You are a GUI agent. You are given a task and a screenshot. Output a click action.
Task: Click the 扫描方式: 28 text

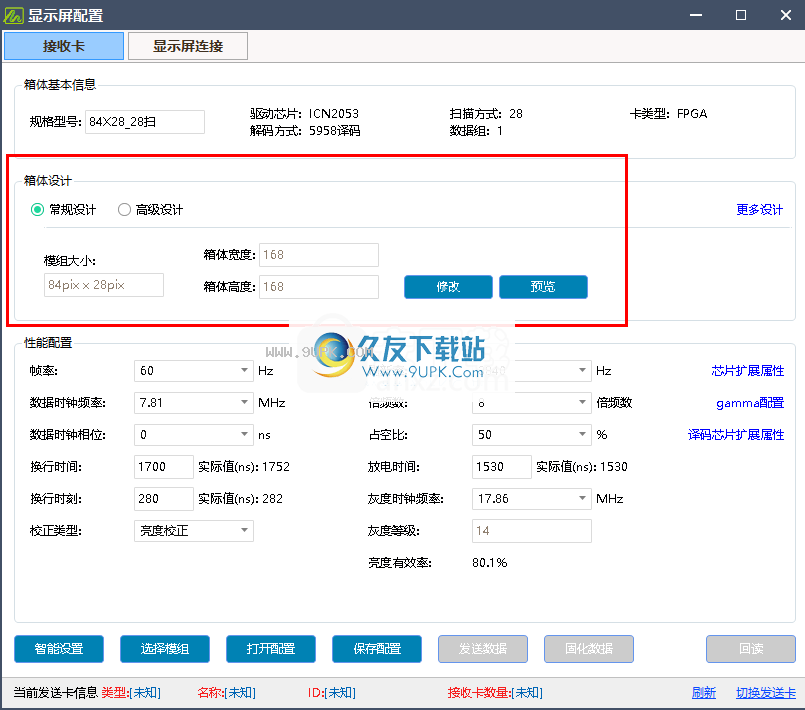coord(486,113)
